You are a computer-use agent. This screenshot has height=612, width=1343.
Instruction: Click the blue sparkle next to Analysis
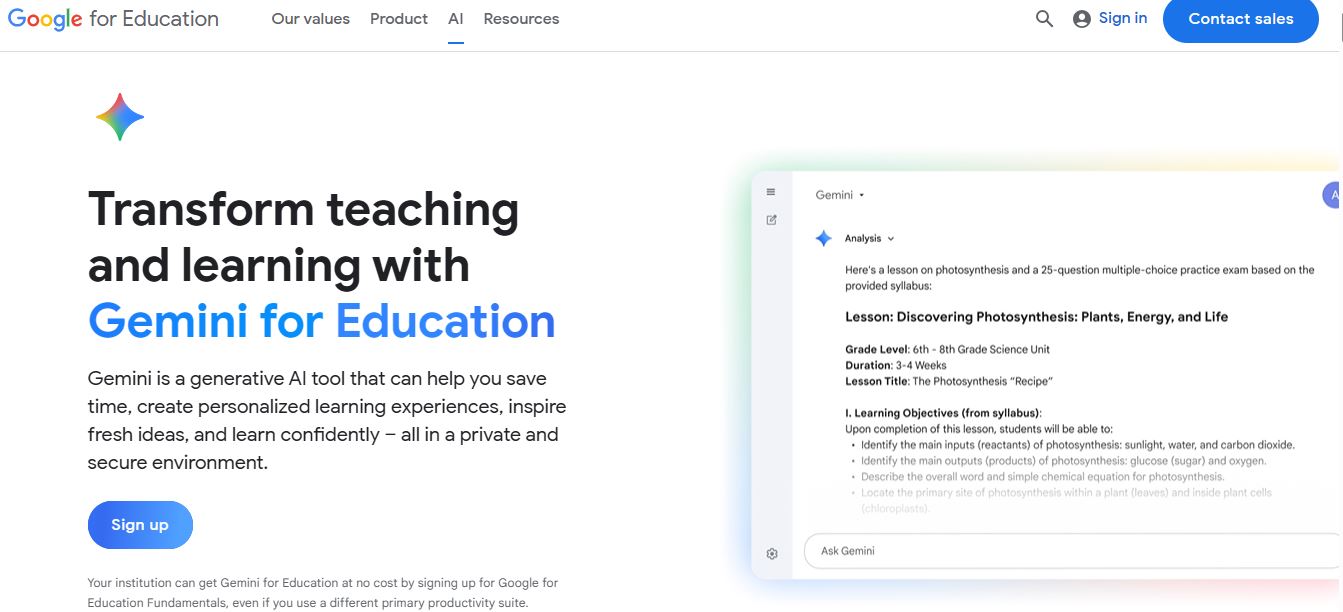(x=823, y=238)
